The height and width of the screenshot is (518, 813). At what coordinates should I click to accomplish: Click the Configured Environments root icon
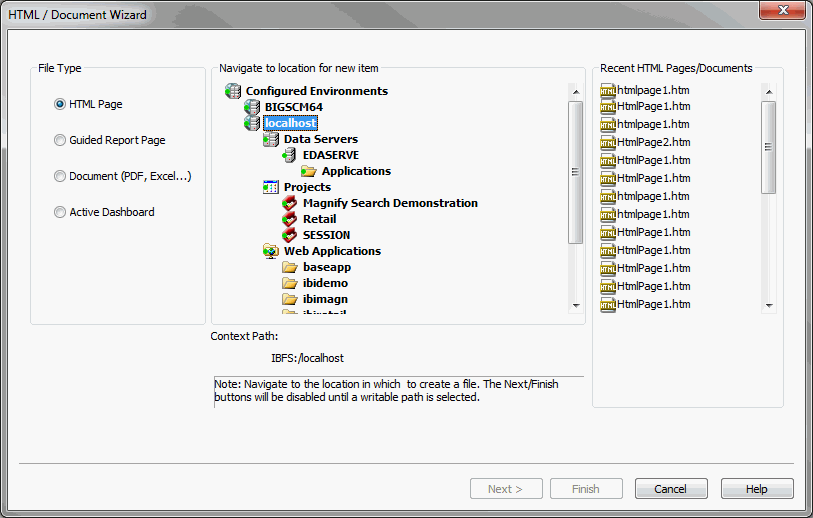(233, 91)
